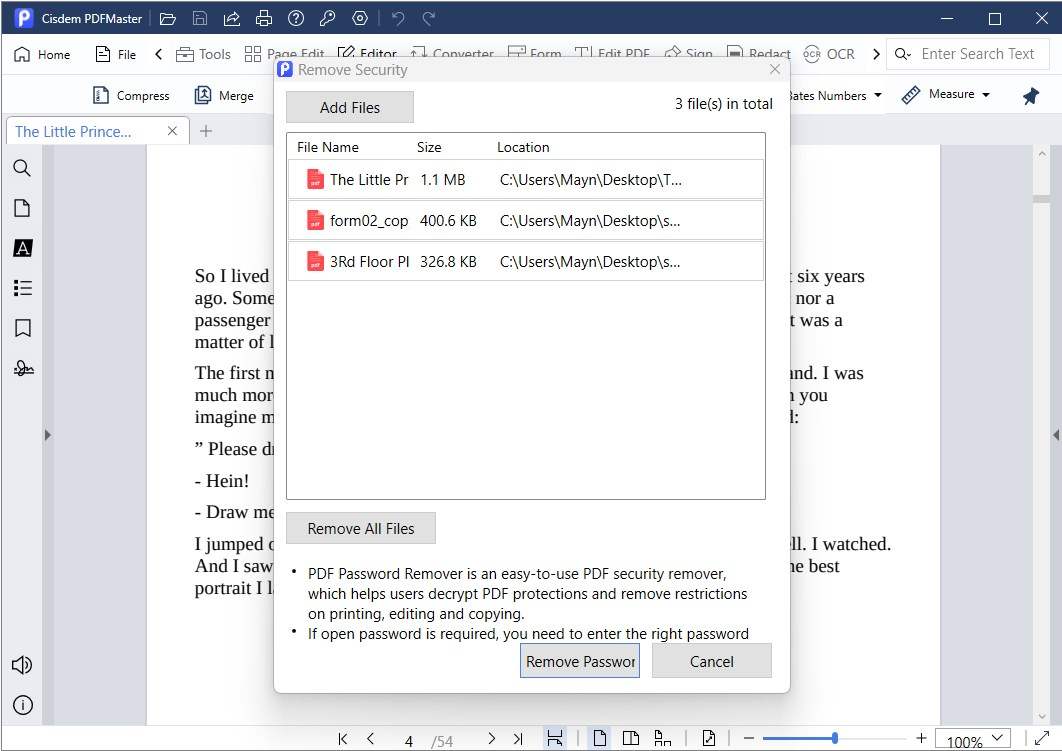Switch to the OCR tab
The image size is (1062, 751).
pos(829,54)
